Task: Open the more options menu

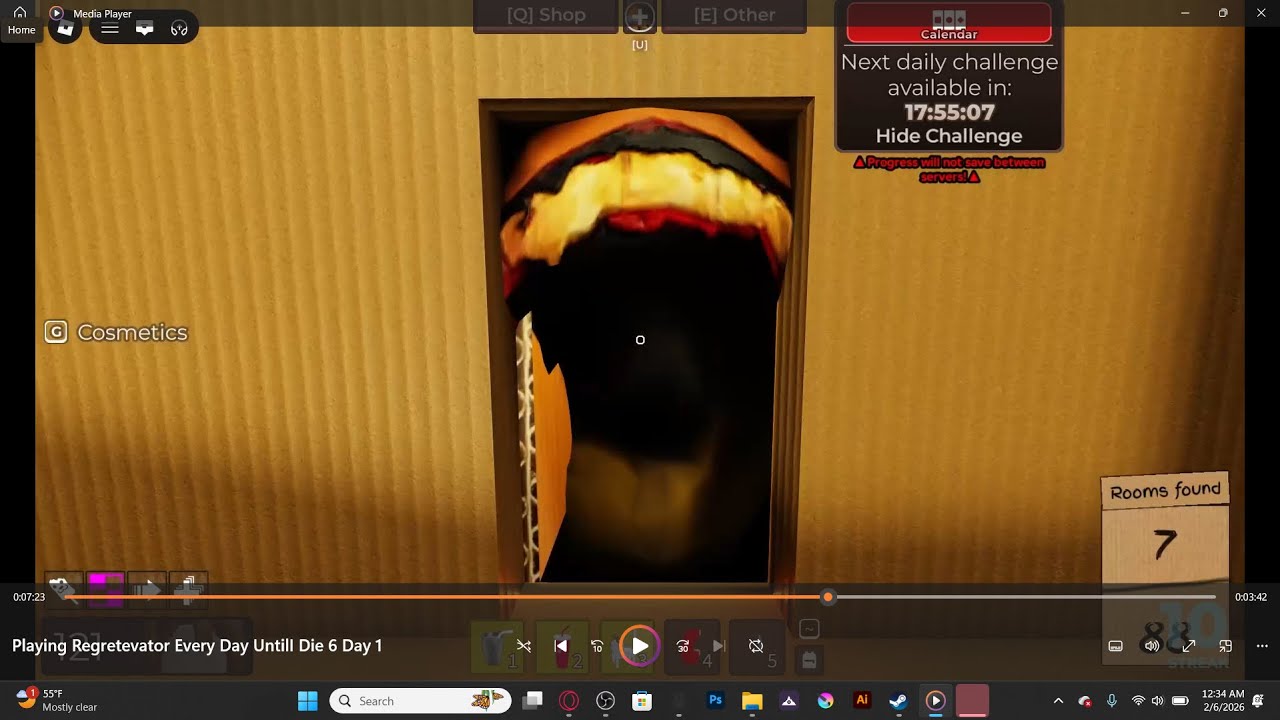Action: pyautogui.click(x=1262, y=646)
